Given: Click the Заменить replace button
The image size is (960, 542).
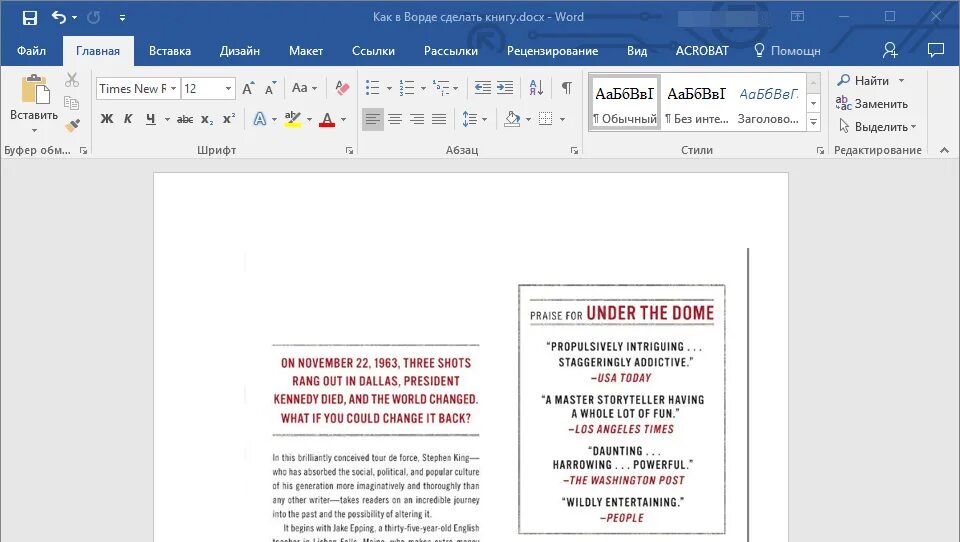Looking at the screenshot, I should click(x=872, y=104).
